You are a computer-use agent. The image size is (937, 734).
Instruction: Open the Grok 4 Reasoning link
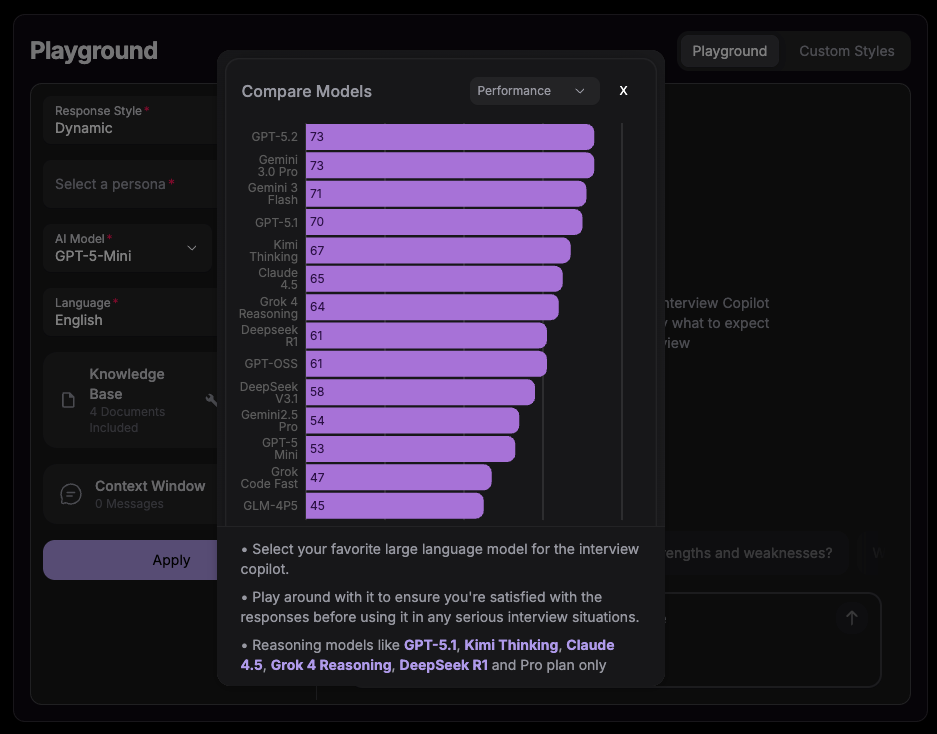point(331,664)
